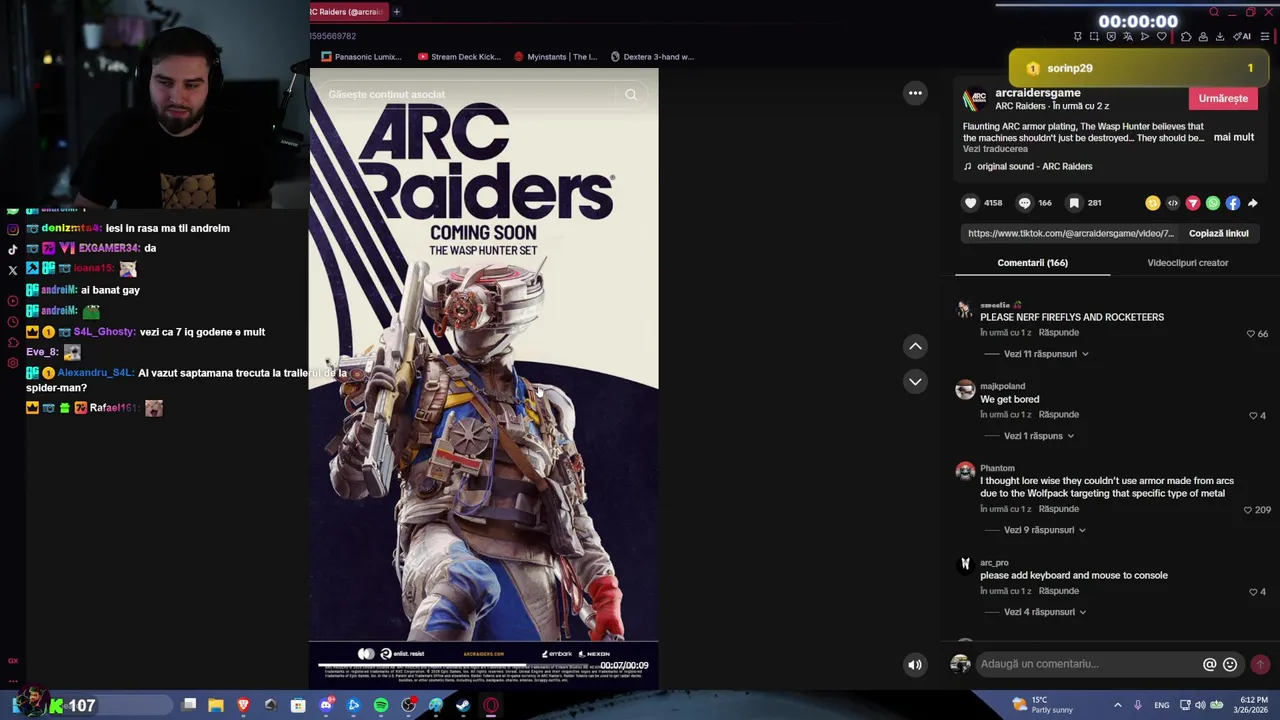The height and width of the screenshot is (720, 1280).
Task: Like Phantom's comment with 209 likes
Action: (1247, 510)
